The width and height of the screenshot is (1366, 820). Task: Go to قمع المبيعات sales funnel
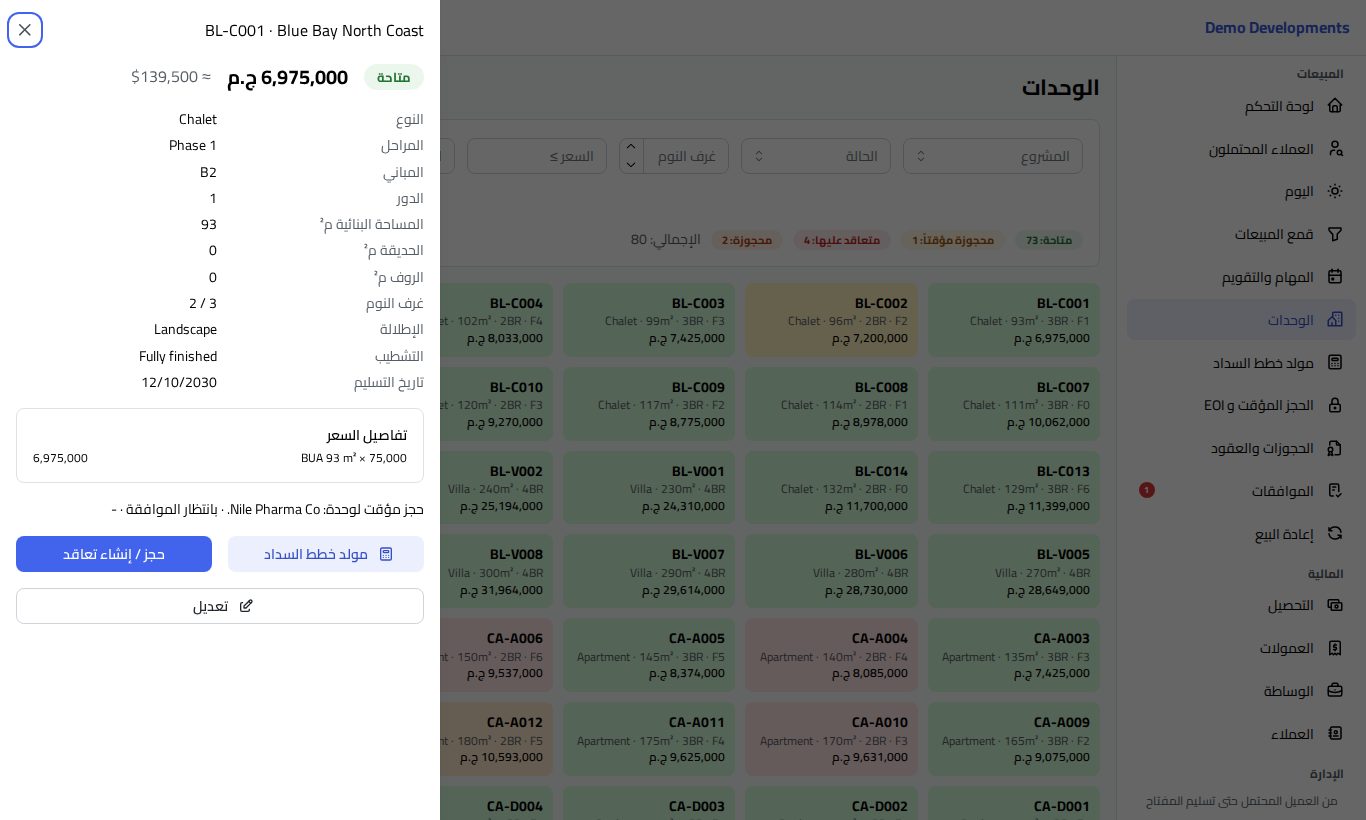tap(1241, 234)
